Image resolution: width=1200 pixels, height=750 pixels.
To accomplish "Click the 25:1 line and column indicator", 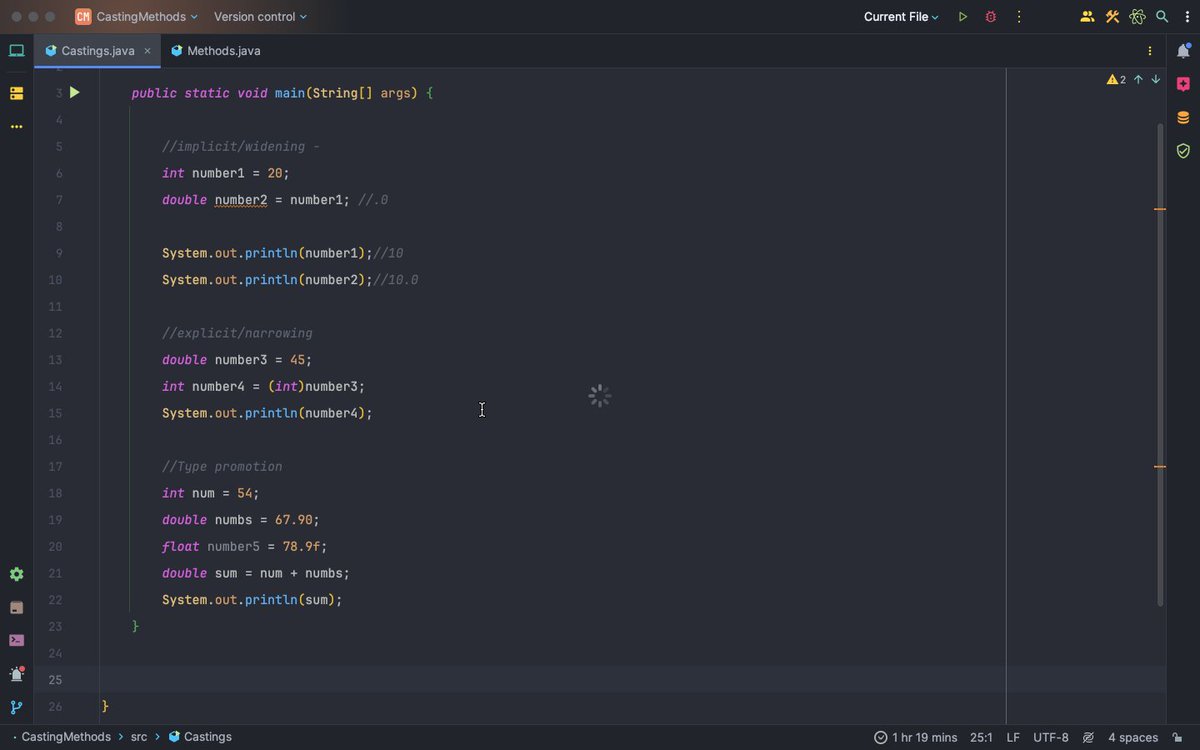I will click(x=981, y=737).
